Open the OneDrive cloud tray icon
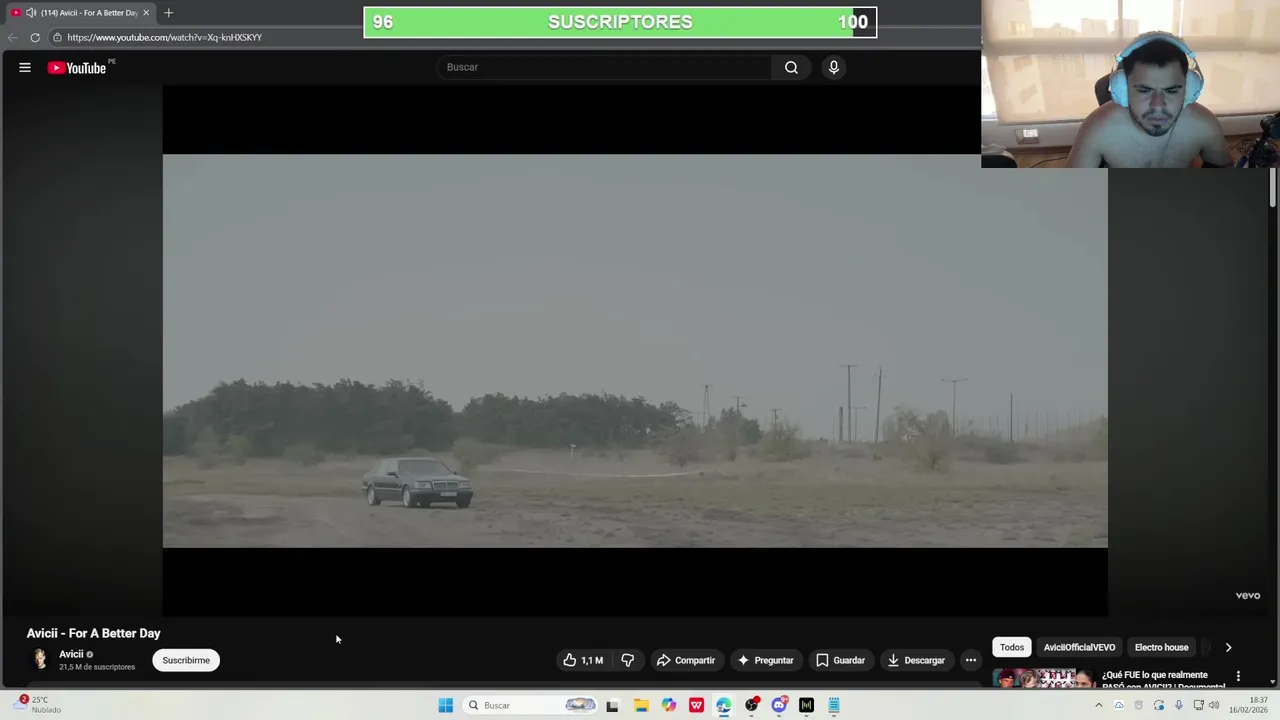This screenshot has height=720, width=1280. (1119, 705)
